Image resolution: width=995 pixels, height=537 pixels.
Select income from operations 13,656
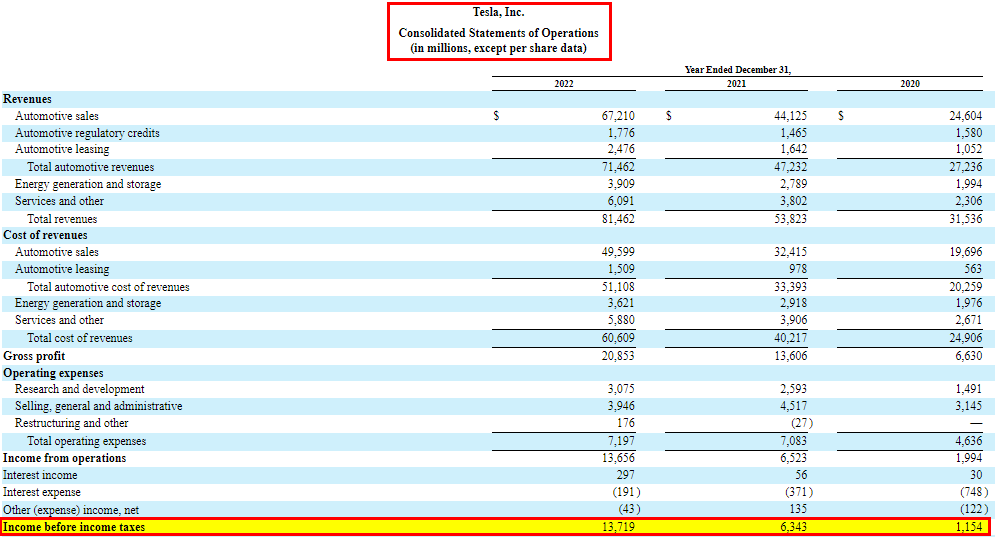tap(618, 458)
